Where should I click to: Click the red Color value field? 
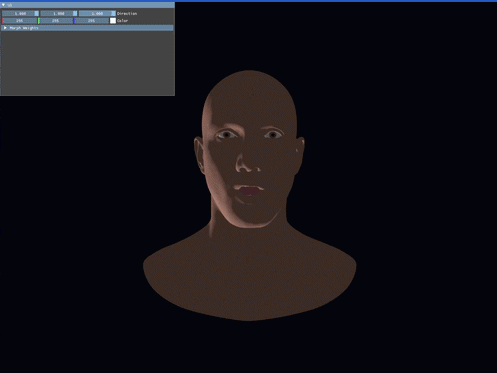pos(19,21)
